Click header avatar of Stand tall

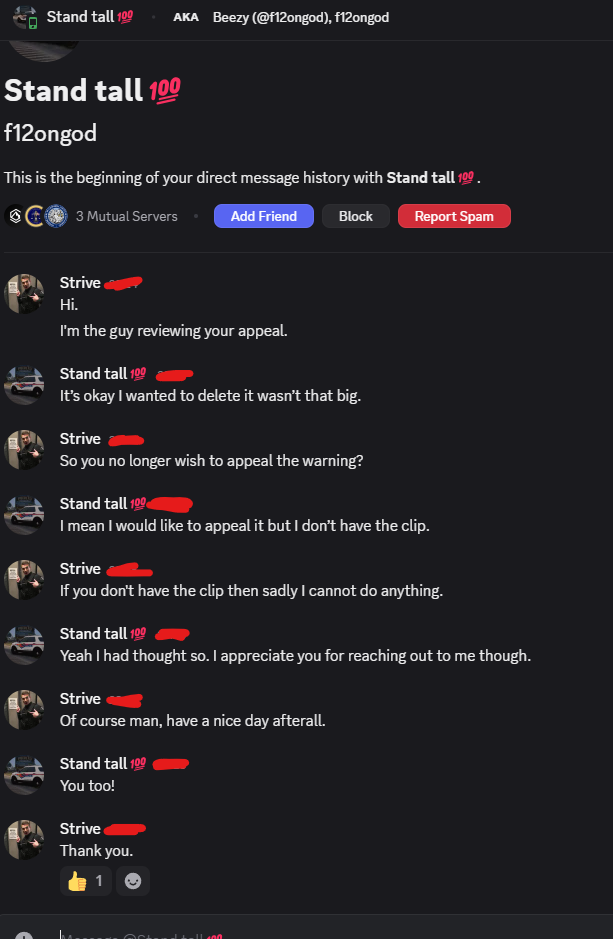click(25, 17)
